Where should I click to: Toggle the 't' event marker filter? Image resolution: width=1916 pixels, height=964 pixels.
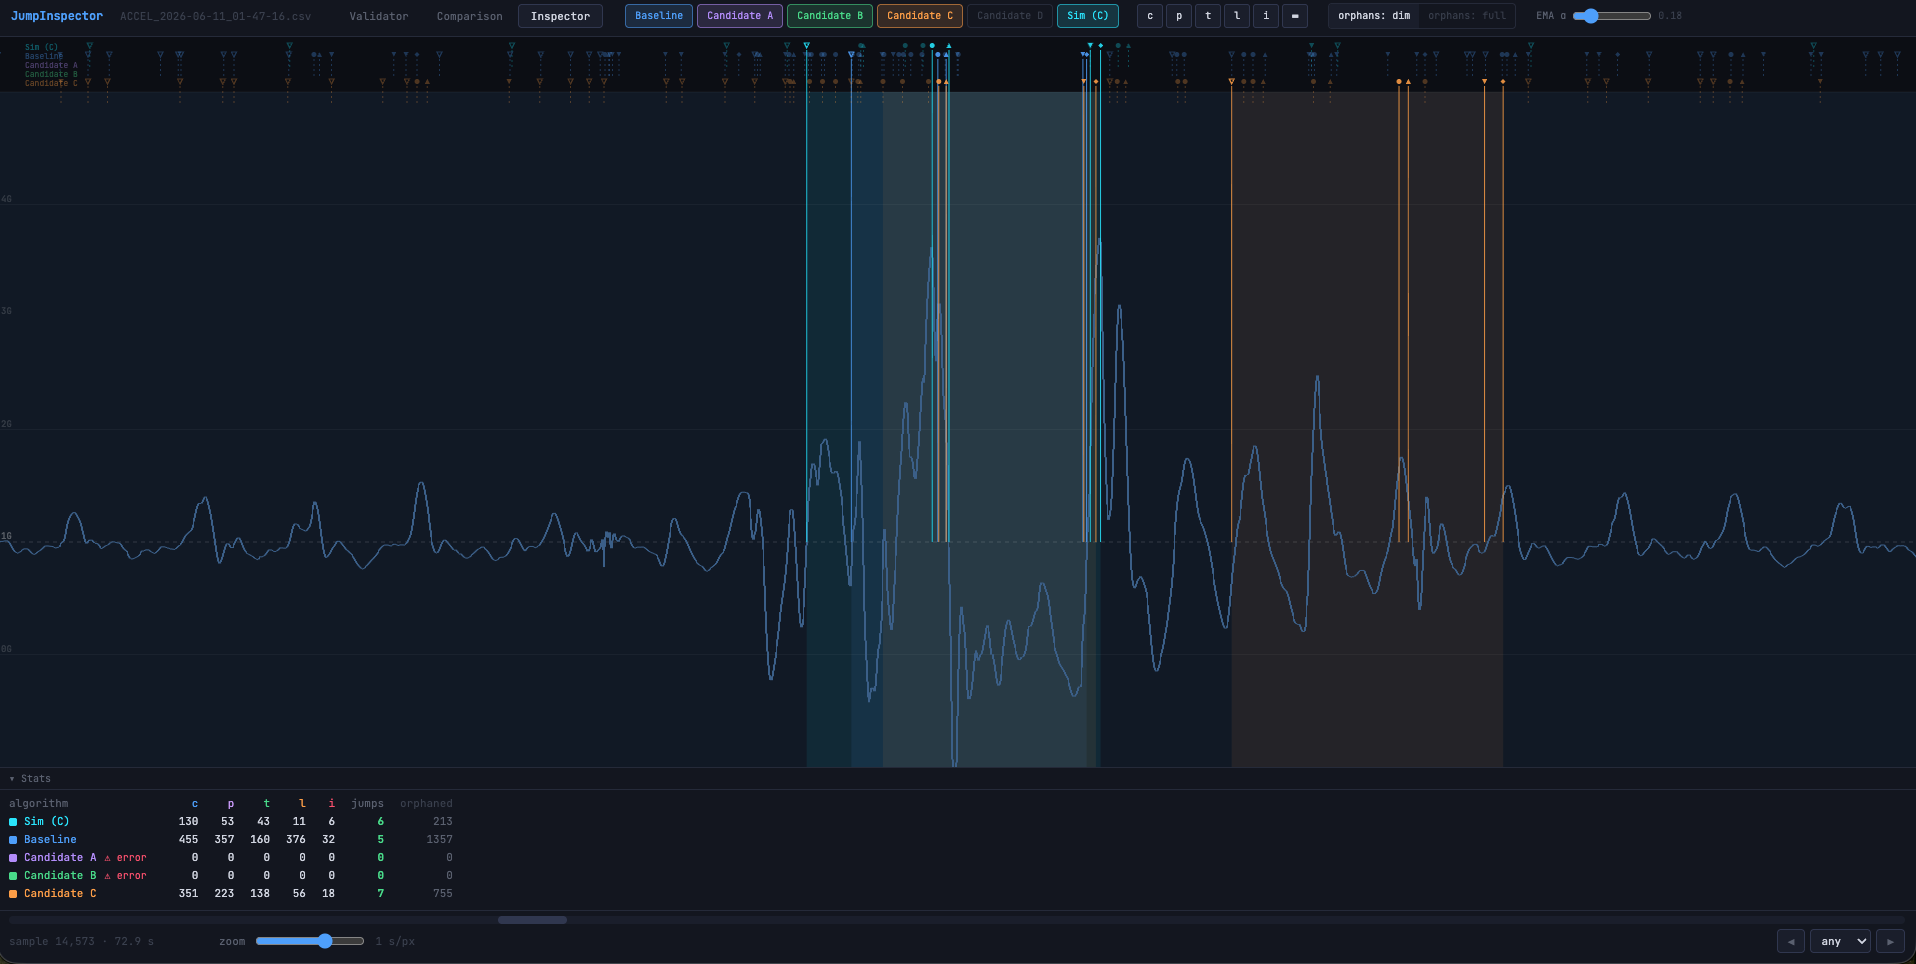(x=1208, y=16)
